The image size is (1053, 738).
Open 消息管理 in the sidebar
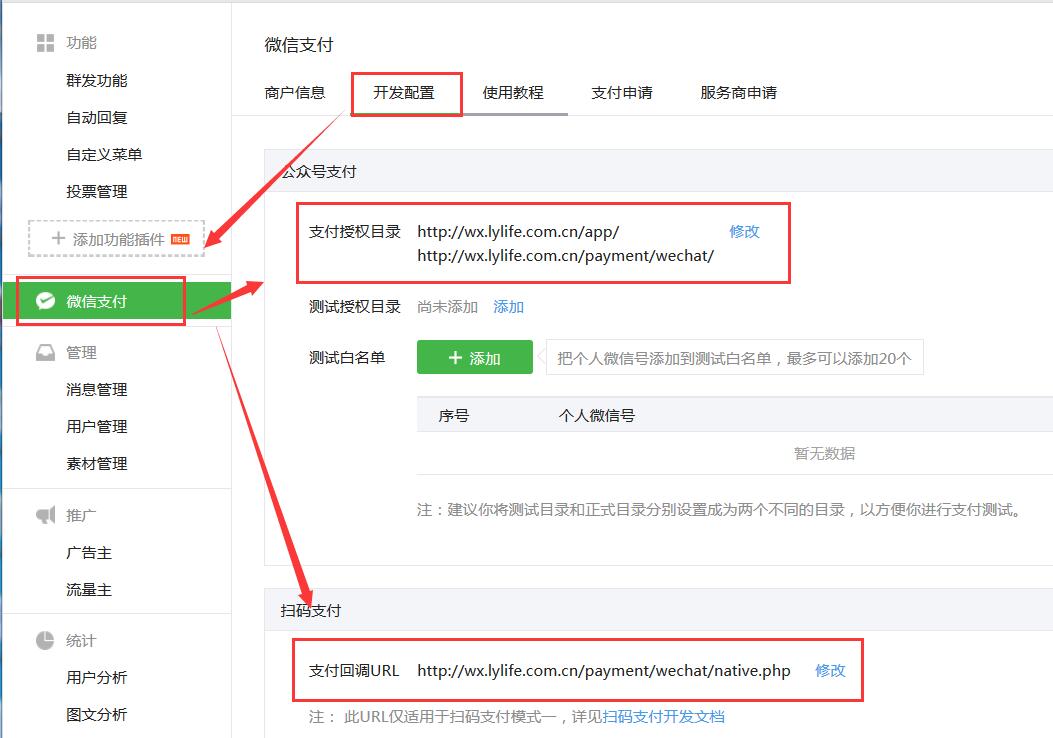point(97,389)
